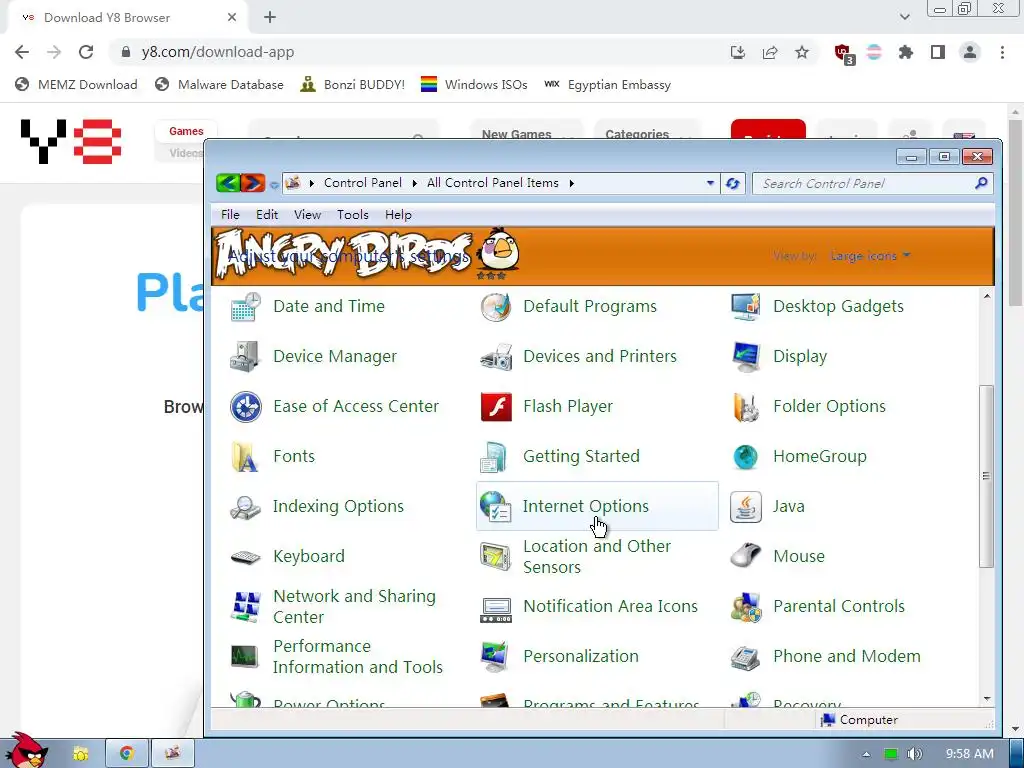Open the Flash Player icon

pyautogui.click(x=496, y=406)
